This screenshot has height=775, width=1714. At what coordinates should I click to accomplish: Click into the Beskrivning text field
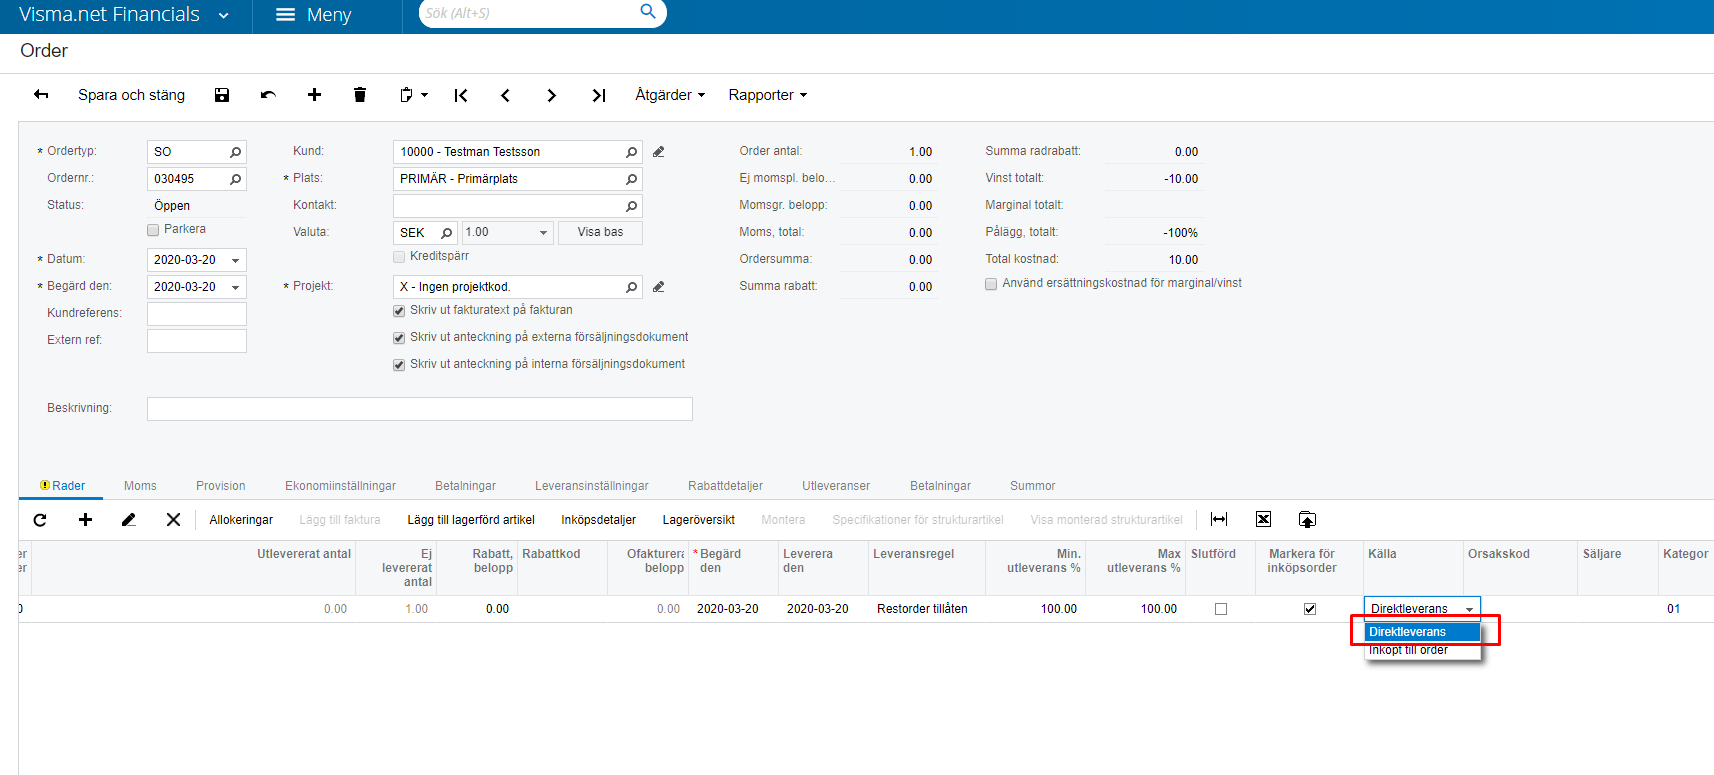[419, 409]
